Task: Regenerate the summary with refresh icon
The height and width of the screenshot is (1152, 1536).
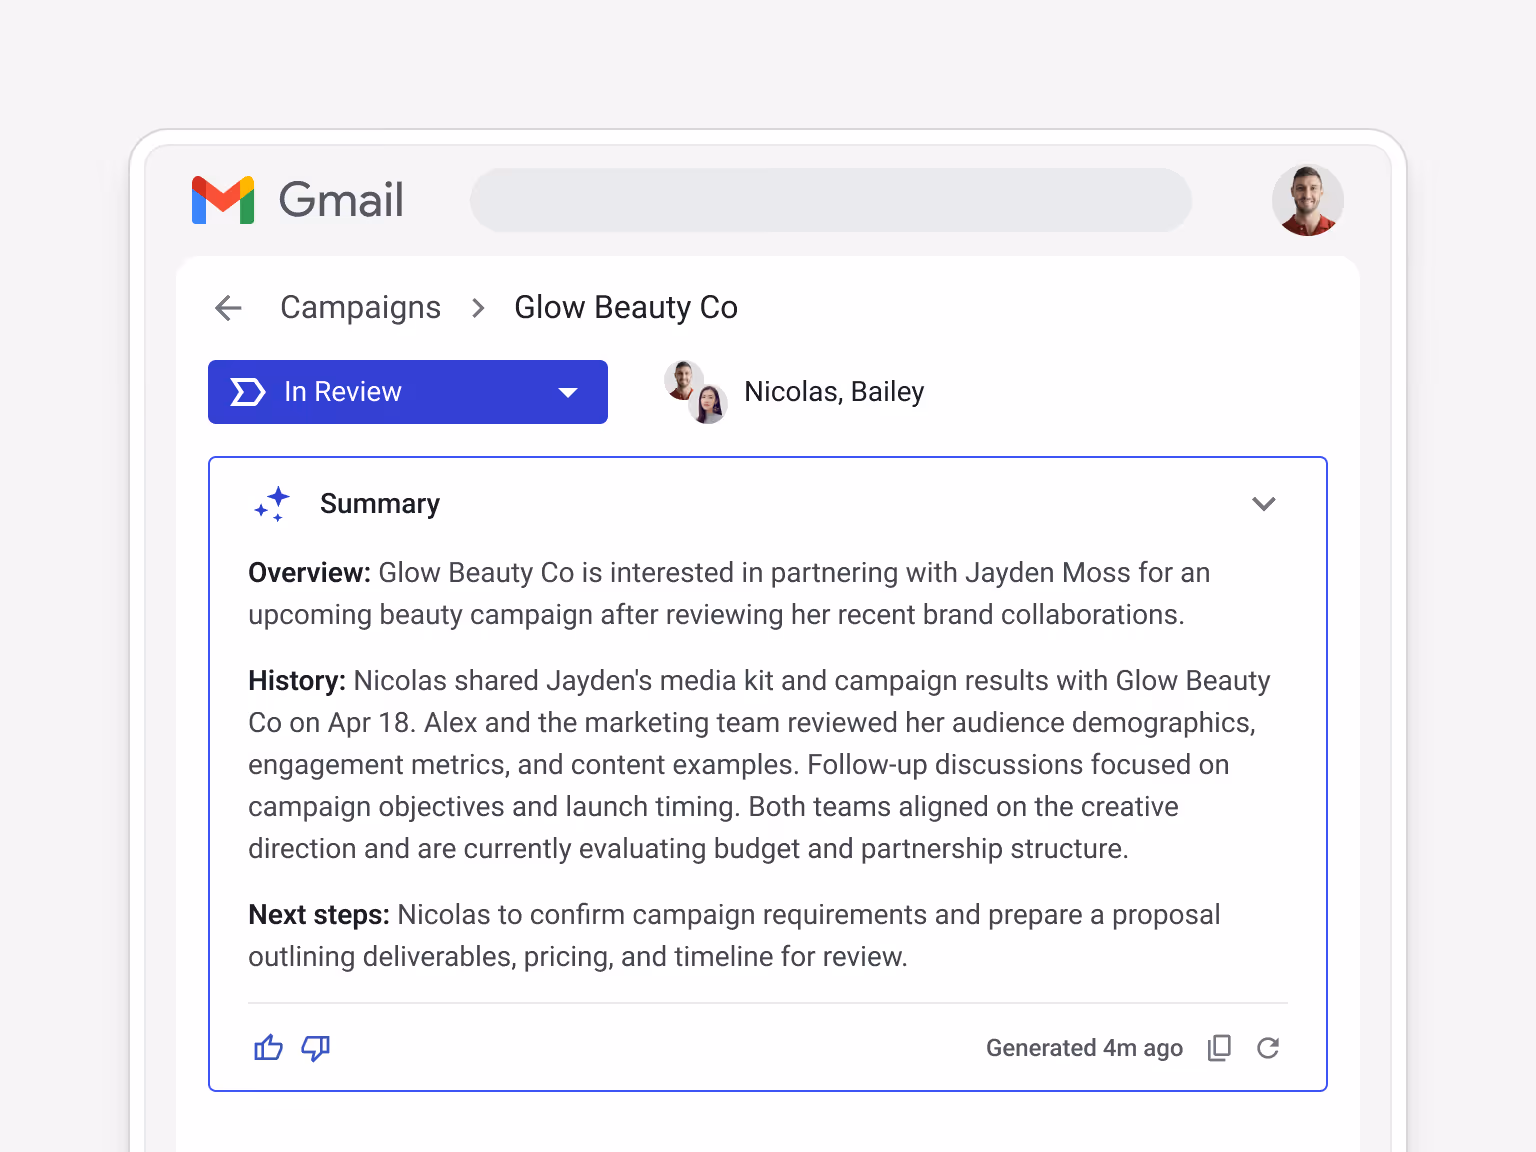Action: (x=1268, y=1048)
